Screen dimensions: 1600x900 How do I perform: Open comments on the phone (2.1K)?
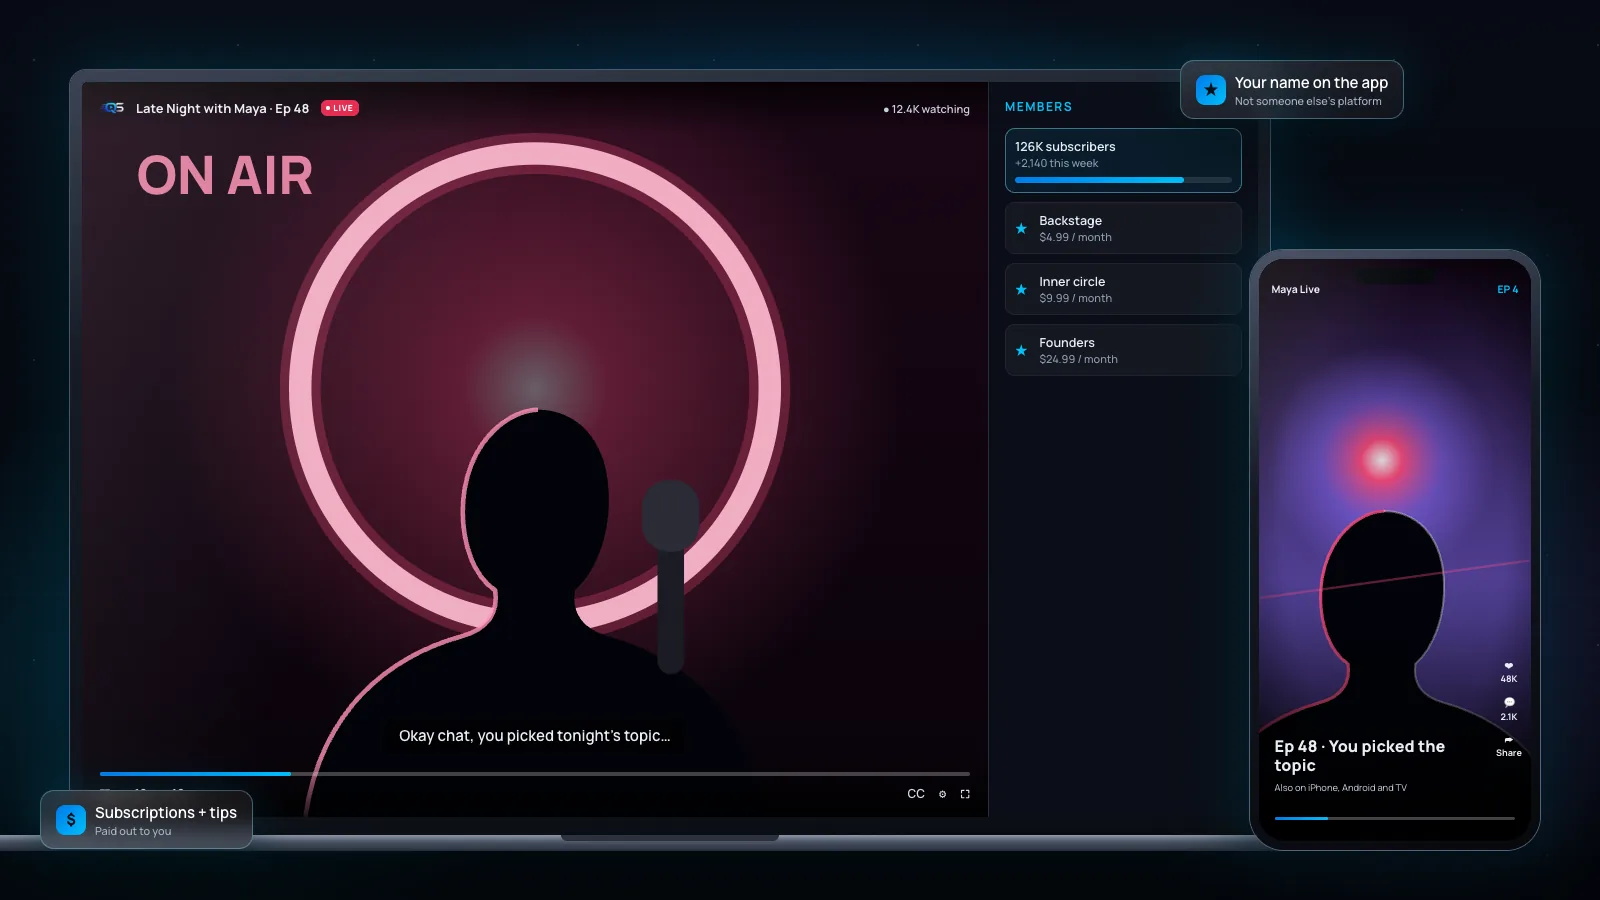coord(1509,702)
